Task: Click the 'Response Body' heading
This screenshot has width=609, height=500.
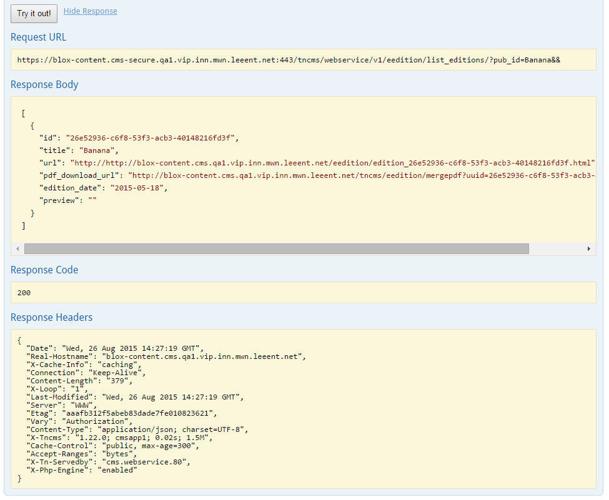Action: (44, 85)
